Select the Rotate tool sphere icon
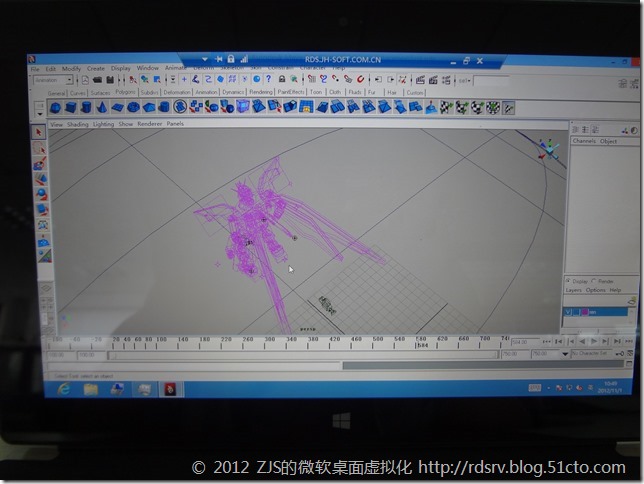This screenshot has width=644, height=484. (41, 194)
